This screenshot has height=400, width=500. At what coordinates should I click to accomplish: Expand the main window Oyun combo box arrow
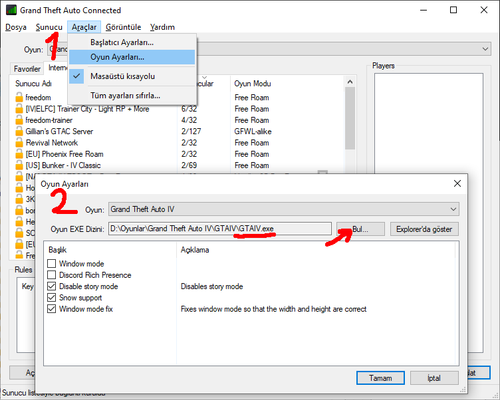[x=485, y=49]
